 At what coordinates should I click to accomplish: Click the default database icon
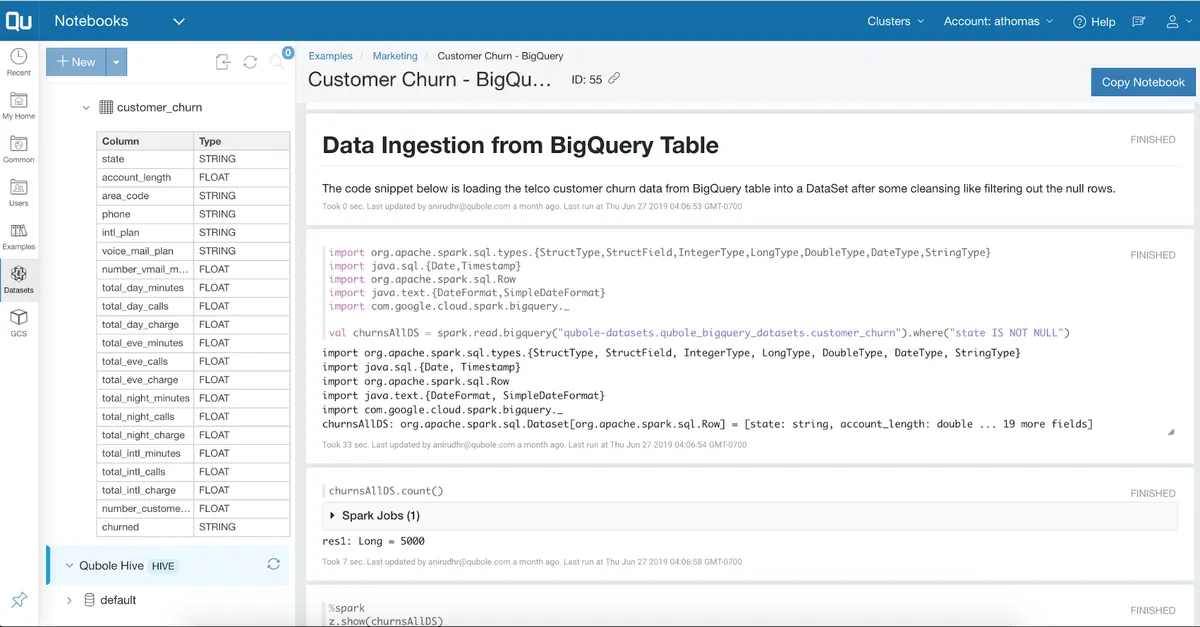[89, 600]
